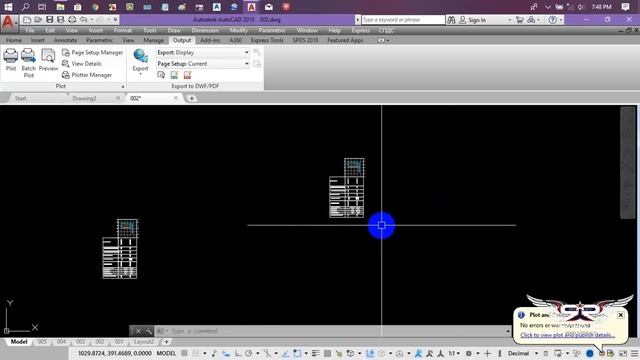
Task: Add new layout with plus
Action: pos(166,342)
